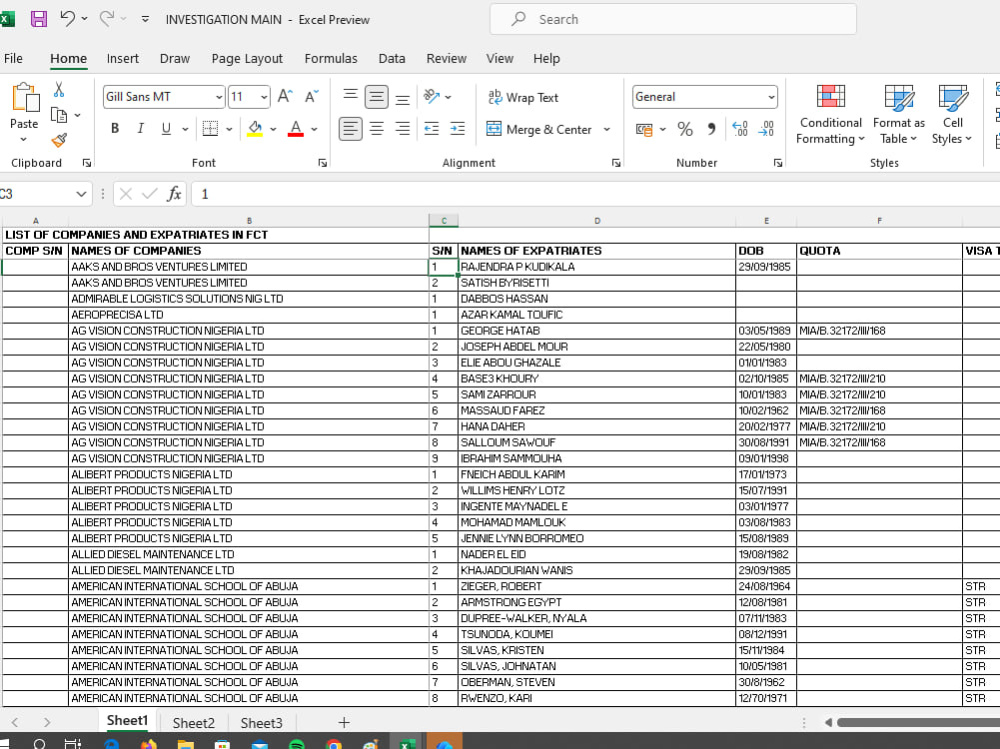Viewport: 1000px width, 749px height.
Task: Click Decrease Decimal icon
Action: click(766, 130)
